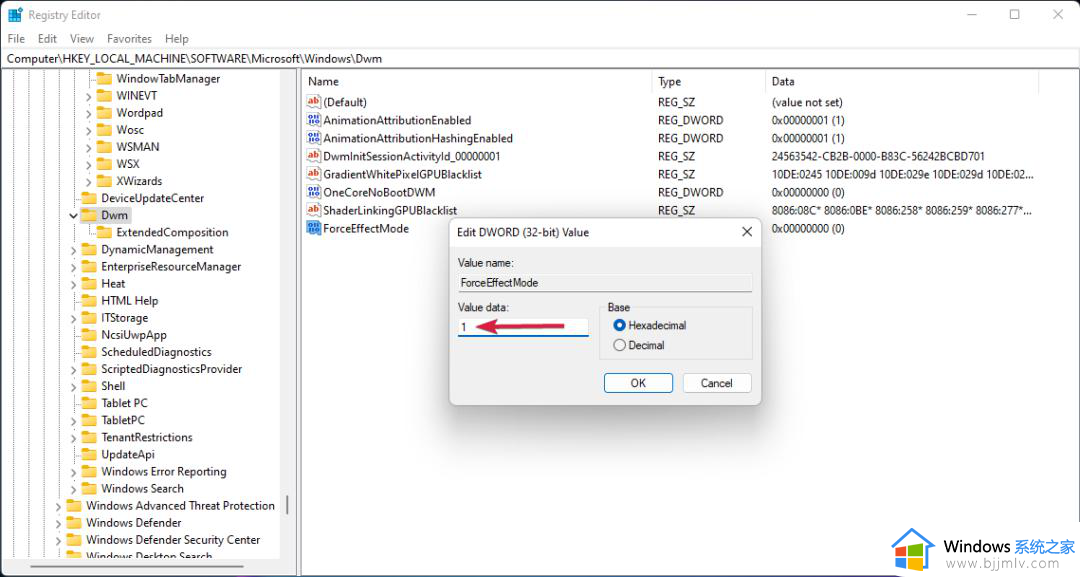Click the Value data input field

[x=523, y=327]
